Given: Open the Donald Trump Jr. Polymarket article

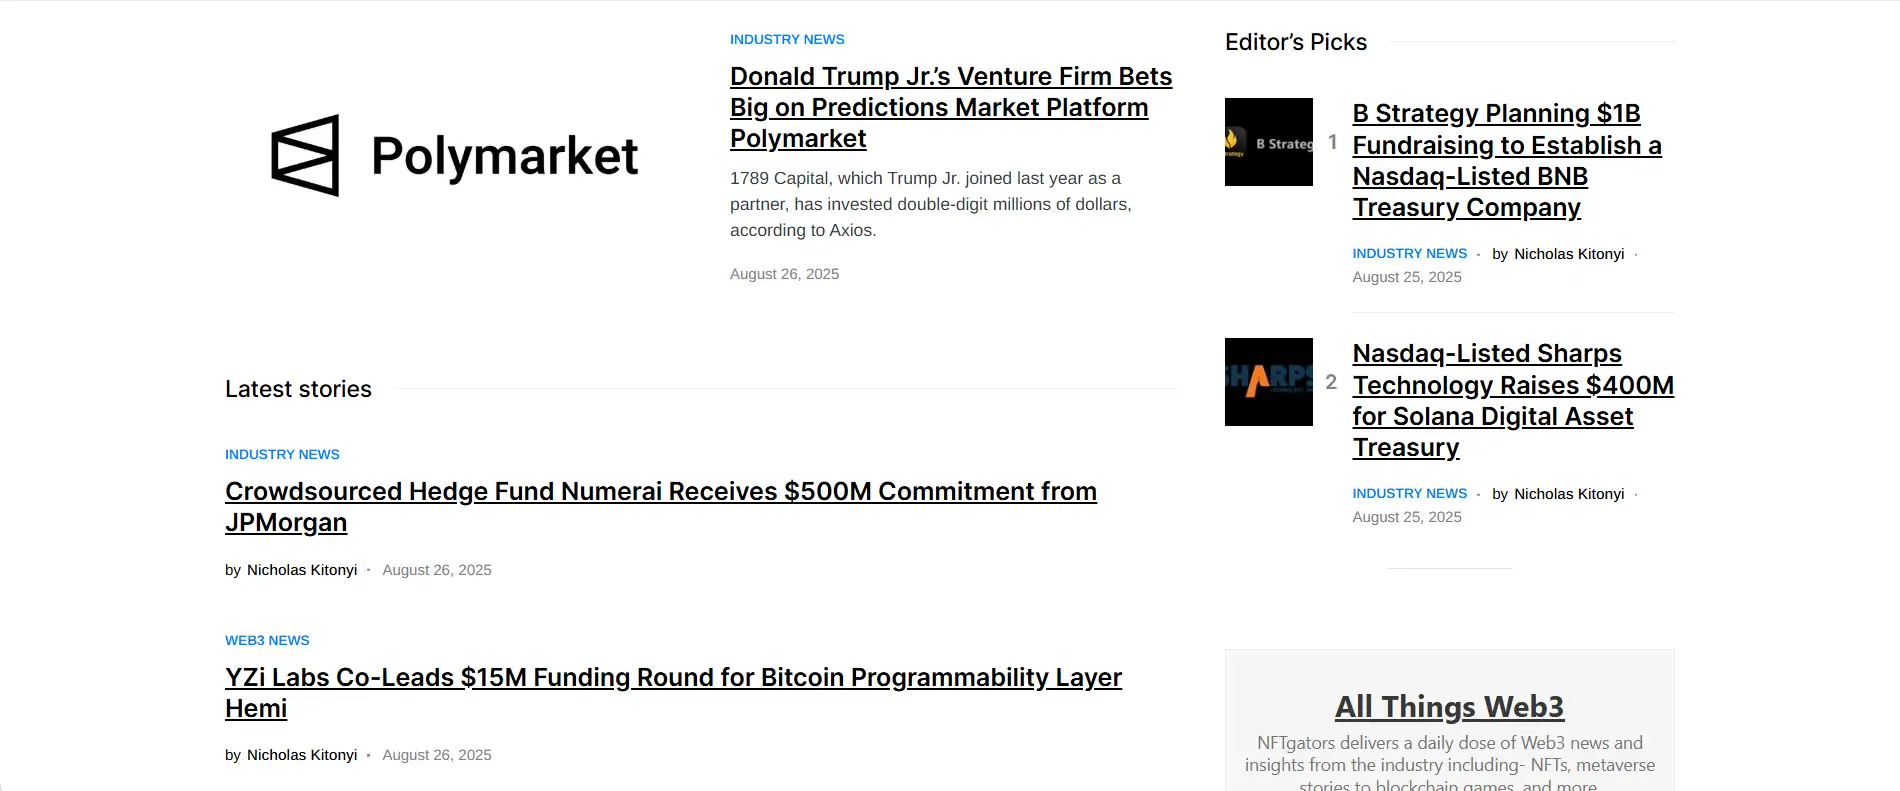Looking at the screenshot, I should pyautogui.click(x=950, y=107).
